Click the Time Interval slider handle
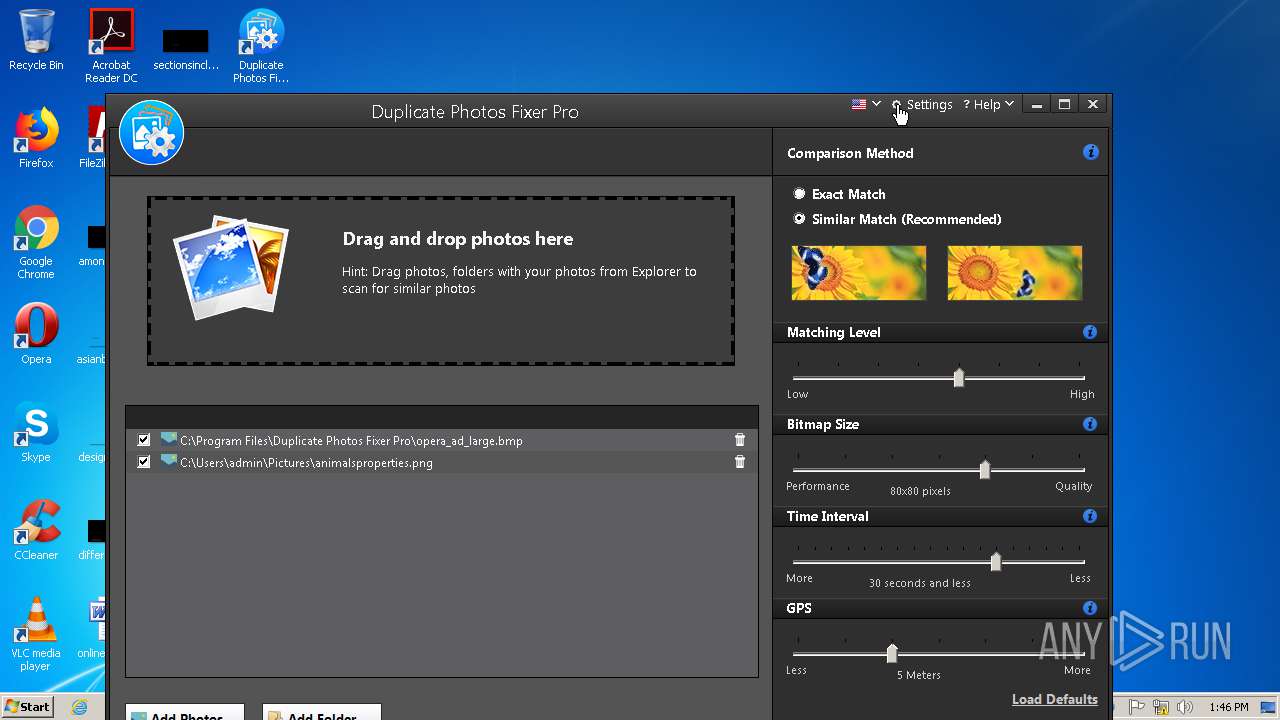Screen dimensions: 1280x720 pyautogui.click(x=996, y=561)
